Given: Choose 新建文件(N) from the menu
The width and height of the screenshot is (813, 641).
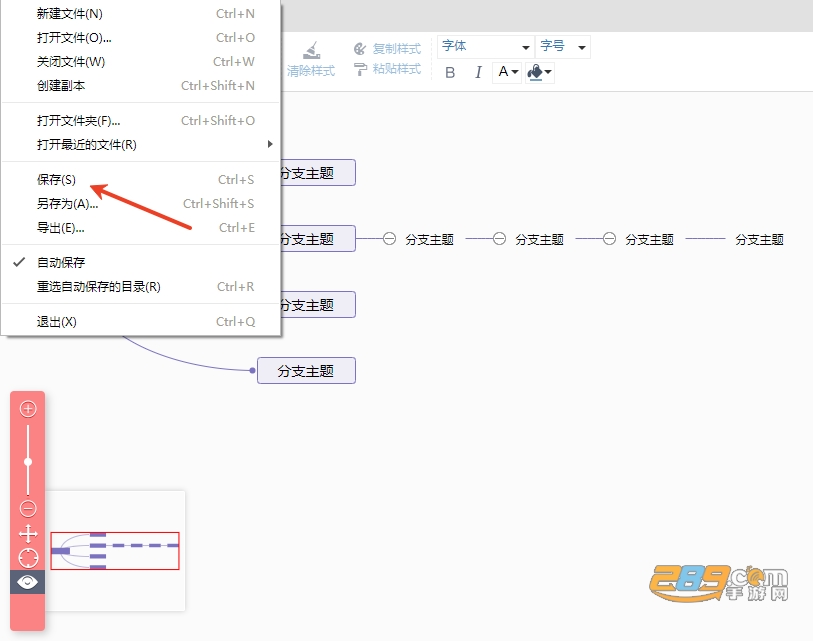Looking at the screenshot, I should click(141, 13).
